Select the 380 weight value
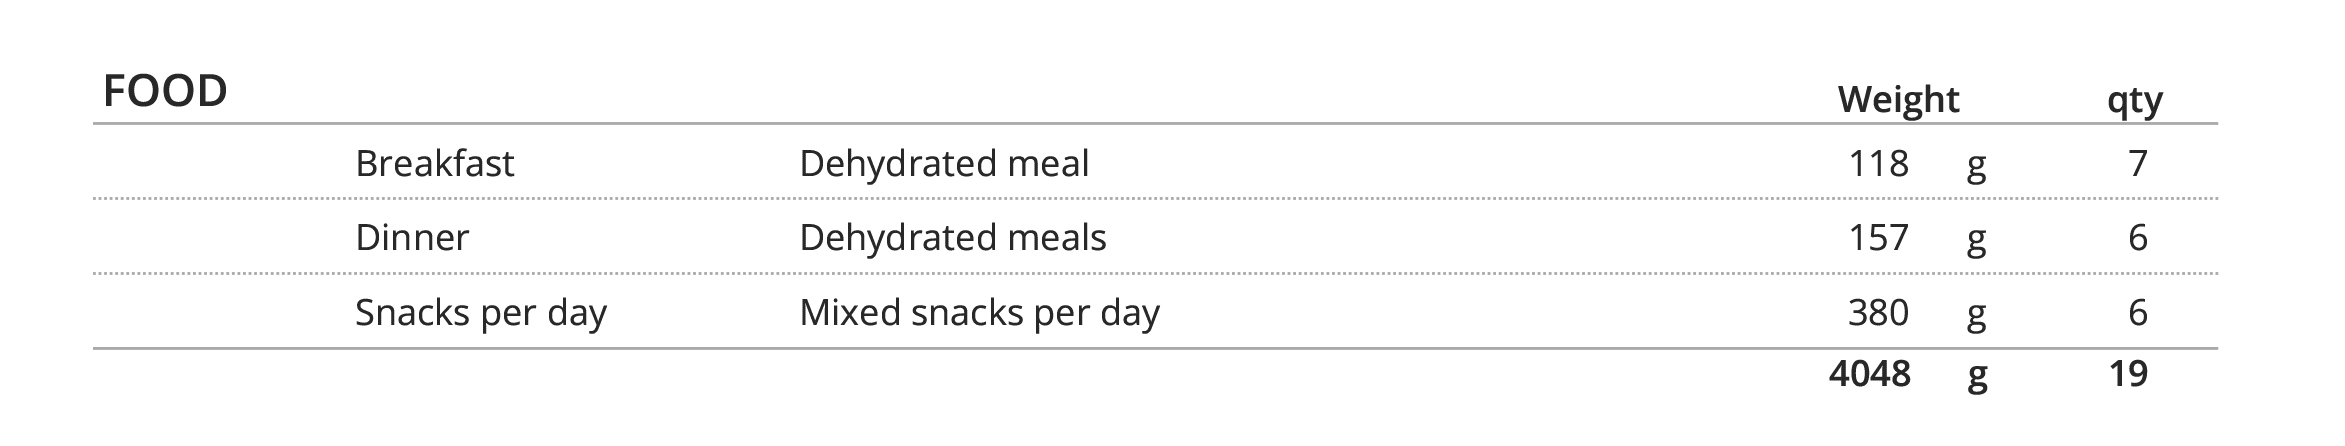The width and height of the screenshot is (2345, 446). pyautogui.click(x=1878, y=313)
